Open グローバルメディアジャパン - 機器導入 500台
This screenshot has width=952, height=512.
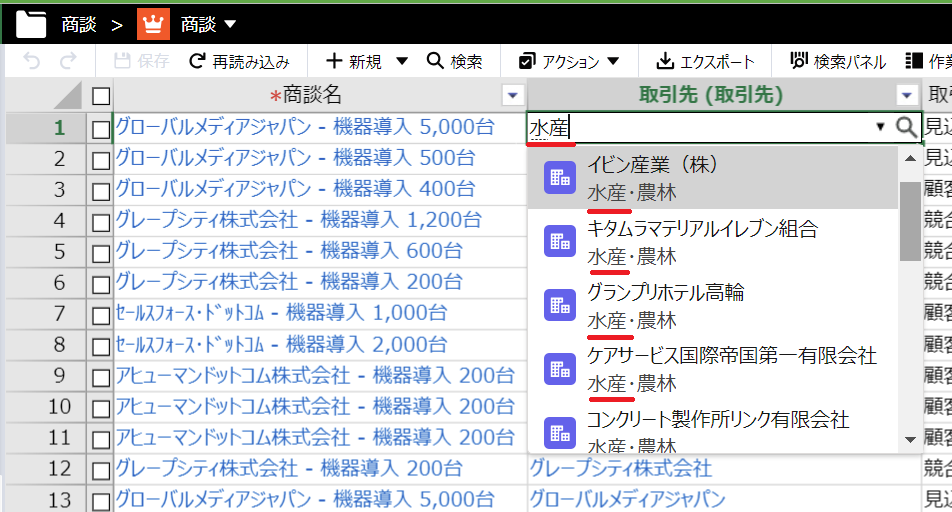pos(295,158)
